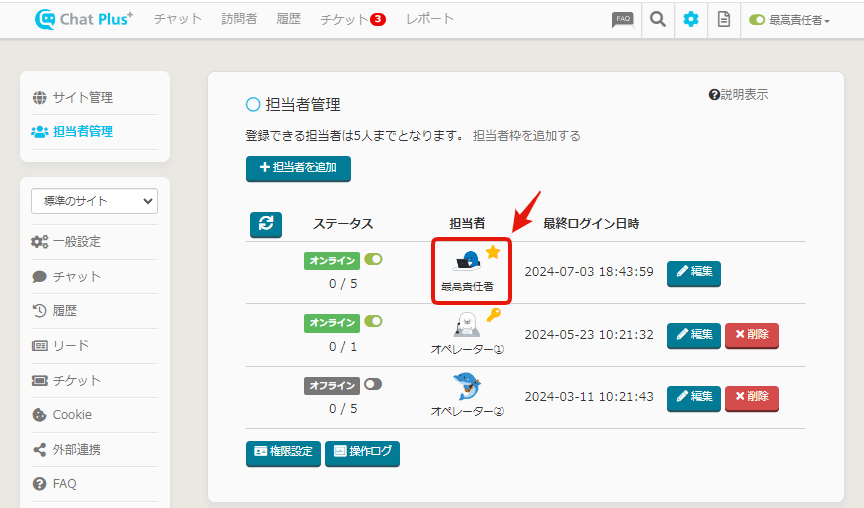This screenshot has height=508, width=864.
Task: Click the document icon in top bar
Action: (724, 19)
